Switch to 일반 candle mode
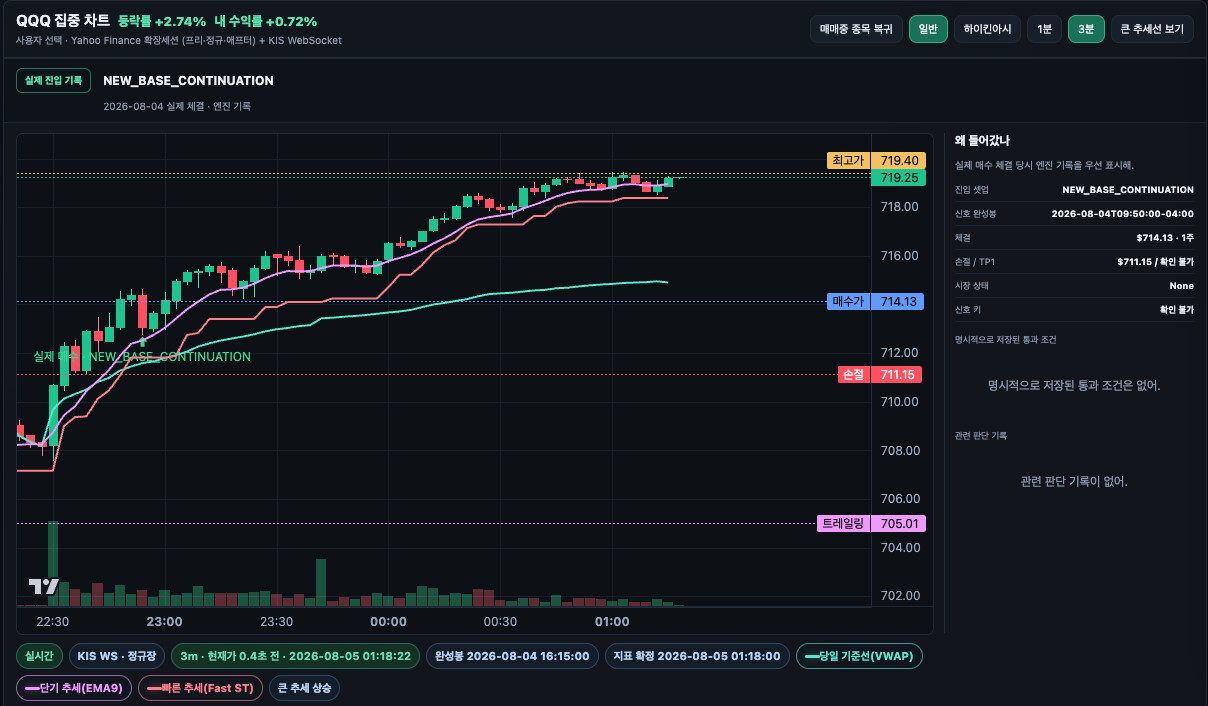 coord(928,29)
